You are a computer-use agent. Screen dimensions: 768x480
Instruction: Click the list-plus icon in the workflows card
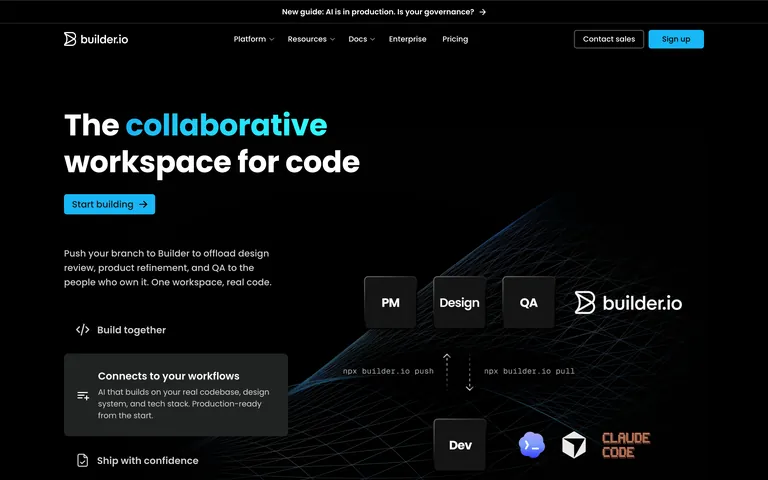83,395
